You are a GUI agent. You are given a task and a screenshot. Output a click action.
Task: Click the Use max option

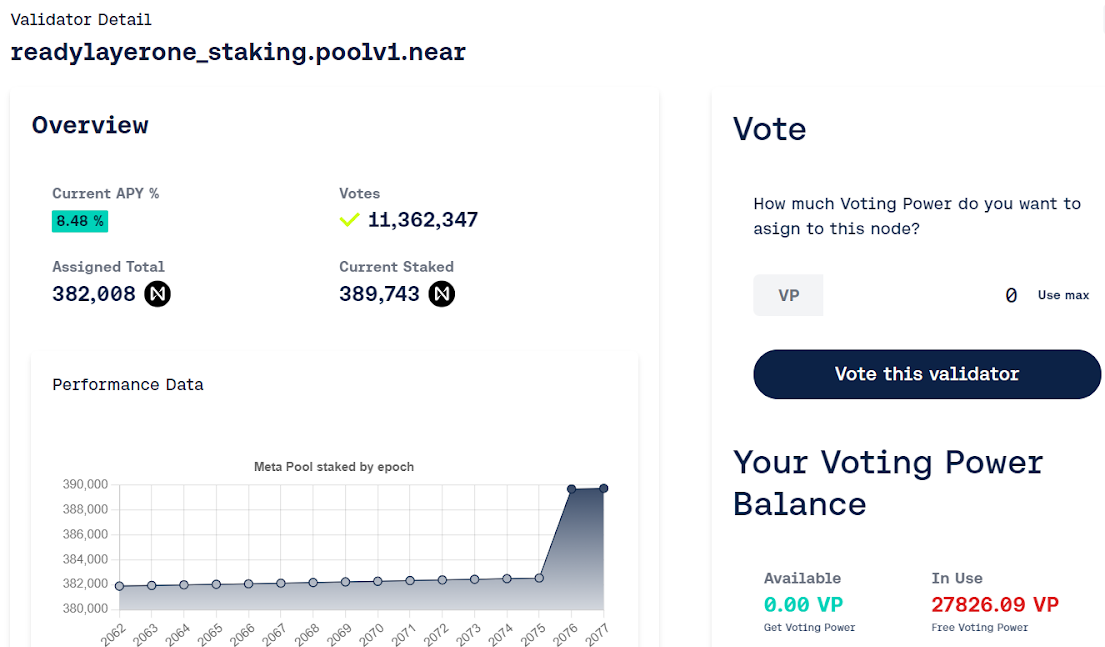pyautogui.click(x=1063, y=295)
